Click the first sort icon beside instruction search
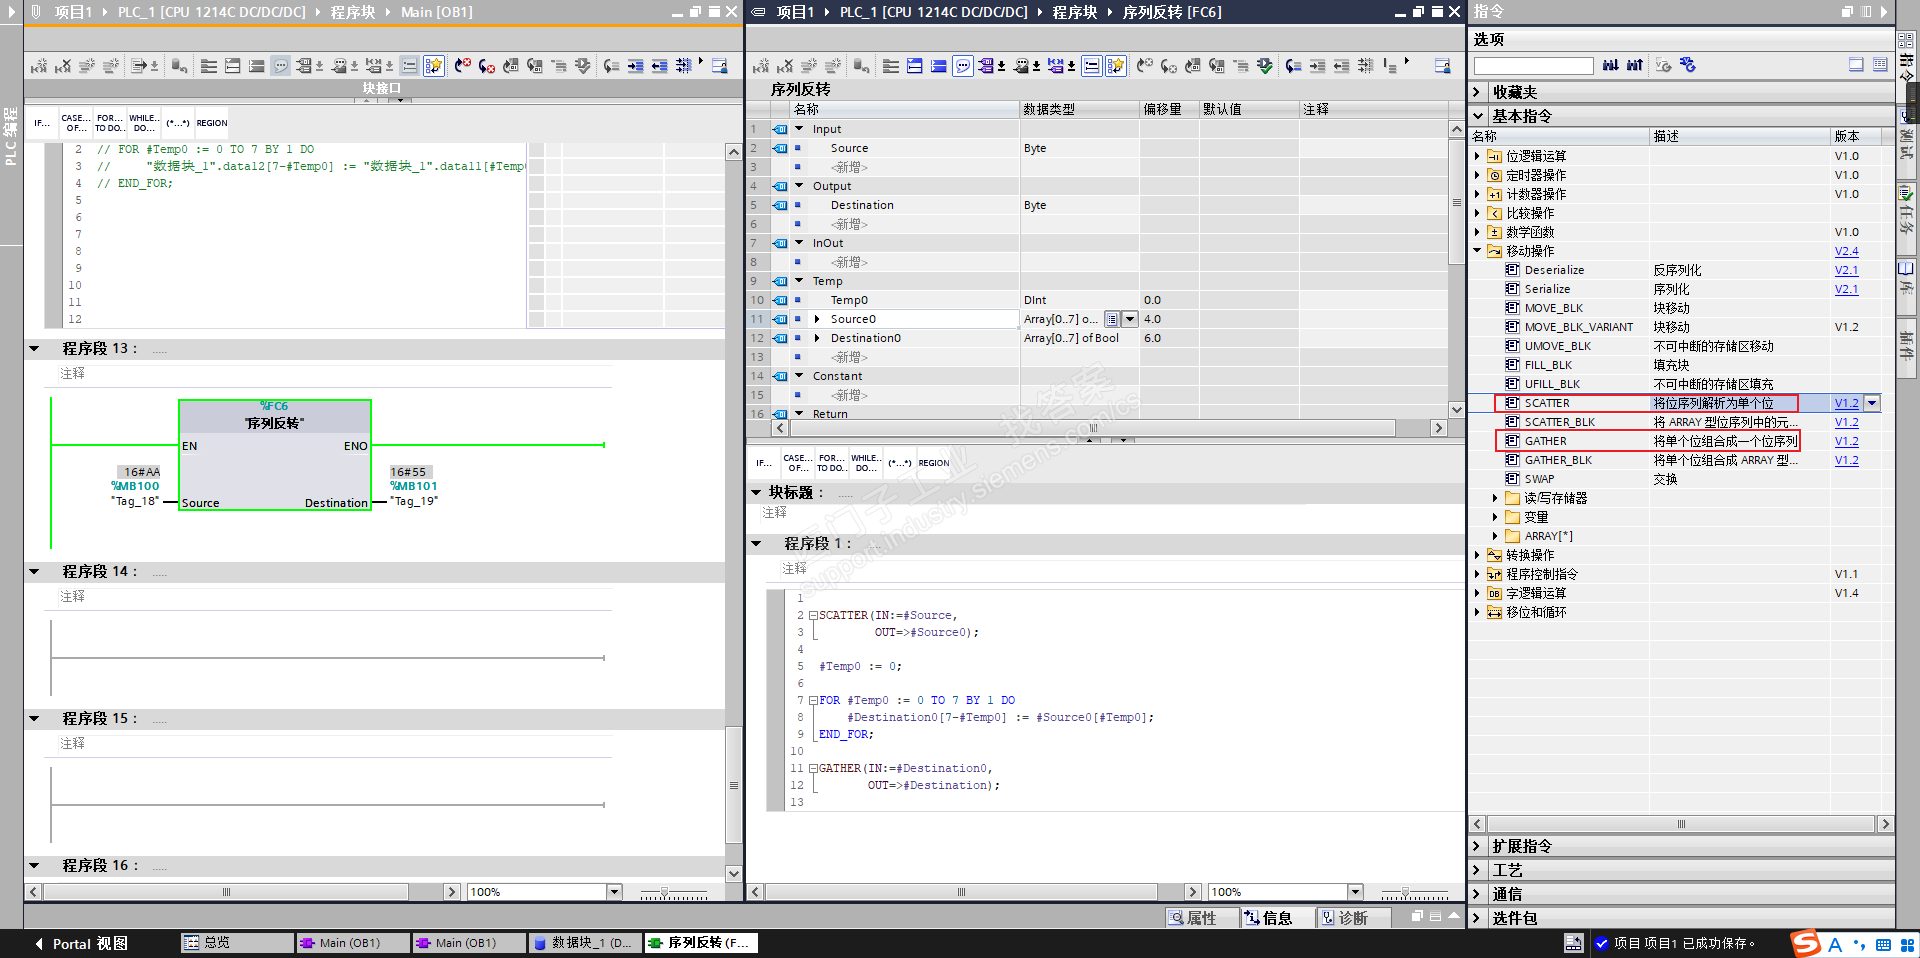 (x=1610, y=65)
